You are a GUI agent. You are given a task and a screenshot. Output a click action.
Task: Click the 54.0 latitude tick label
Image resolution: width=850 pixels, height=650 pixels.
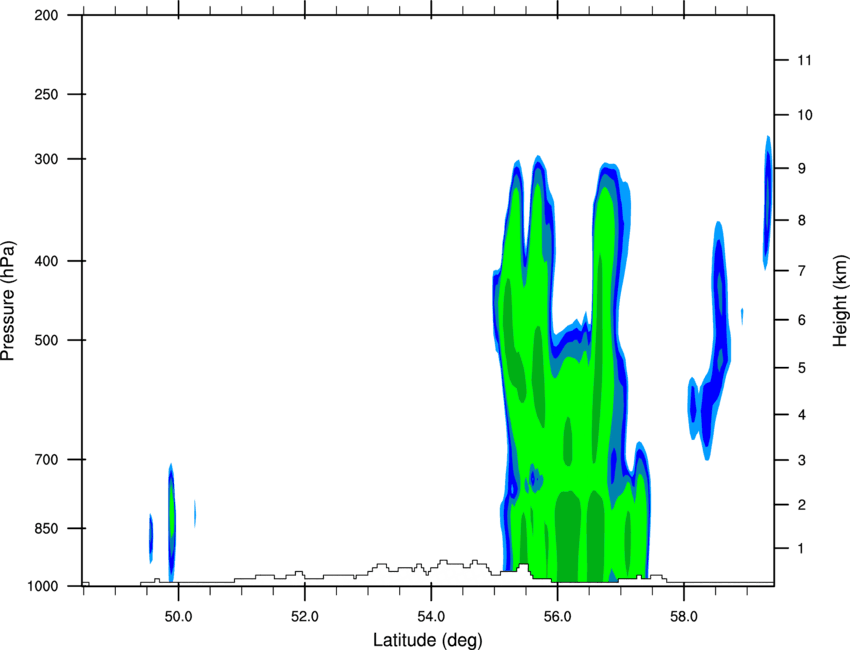(x=431, y=617)
